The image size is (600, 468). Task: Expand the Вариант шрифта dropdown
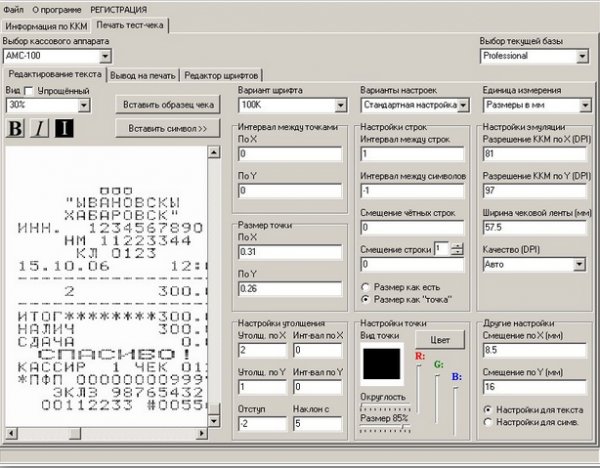(x=340, y=104)
